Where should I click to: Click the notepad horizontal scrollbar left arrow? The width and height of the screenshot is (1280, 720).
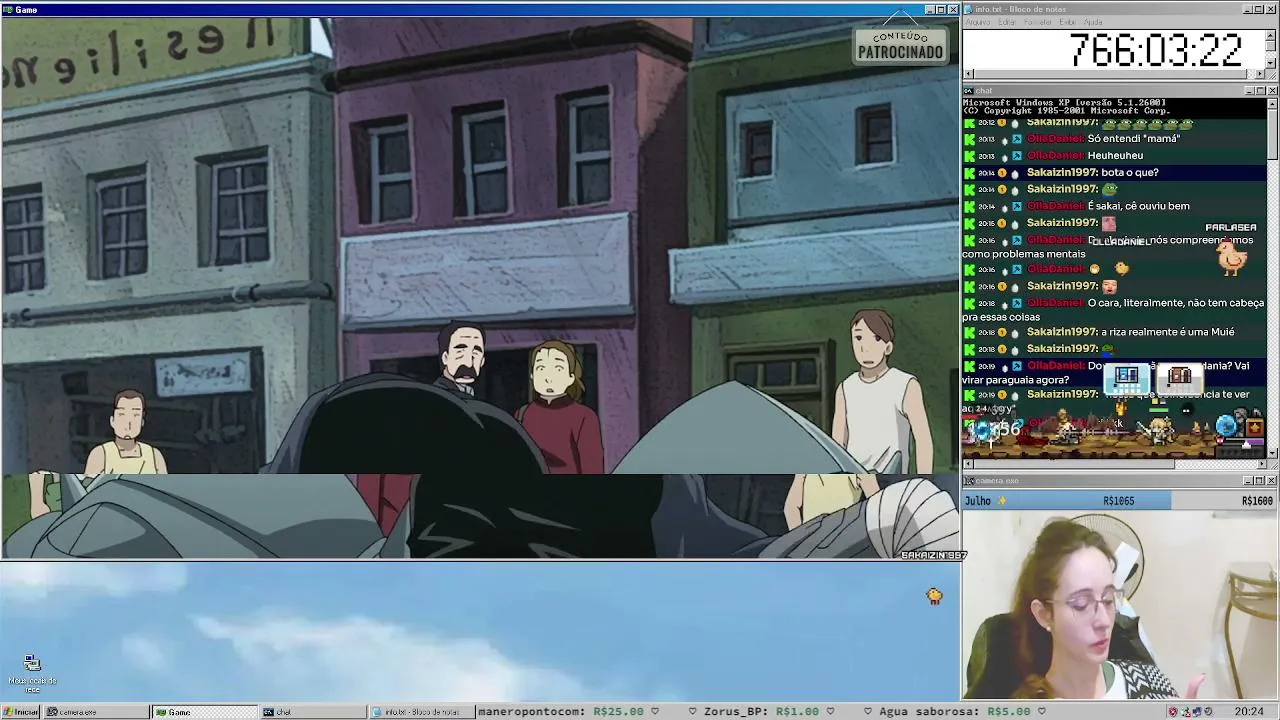tap(969, 74)
